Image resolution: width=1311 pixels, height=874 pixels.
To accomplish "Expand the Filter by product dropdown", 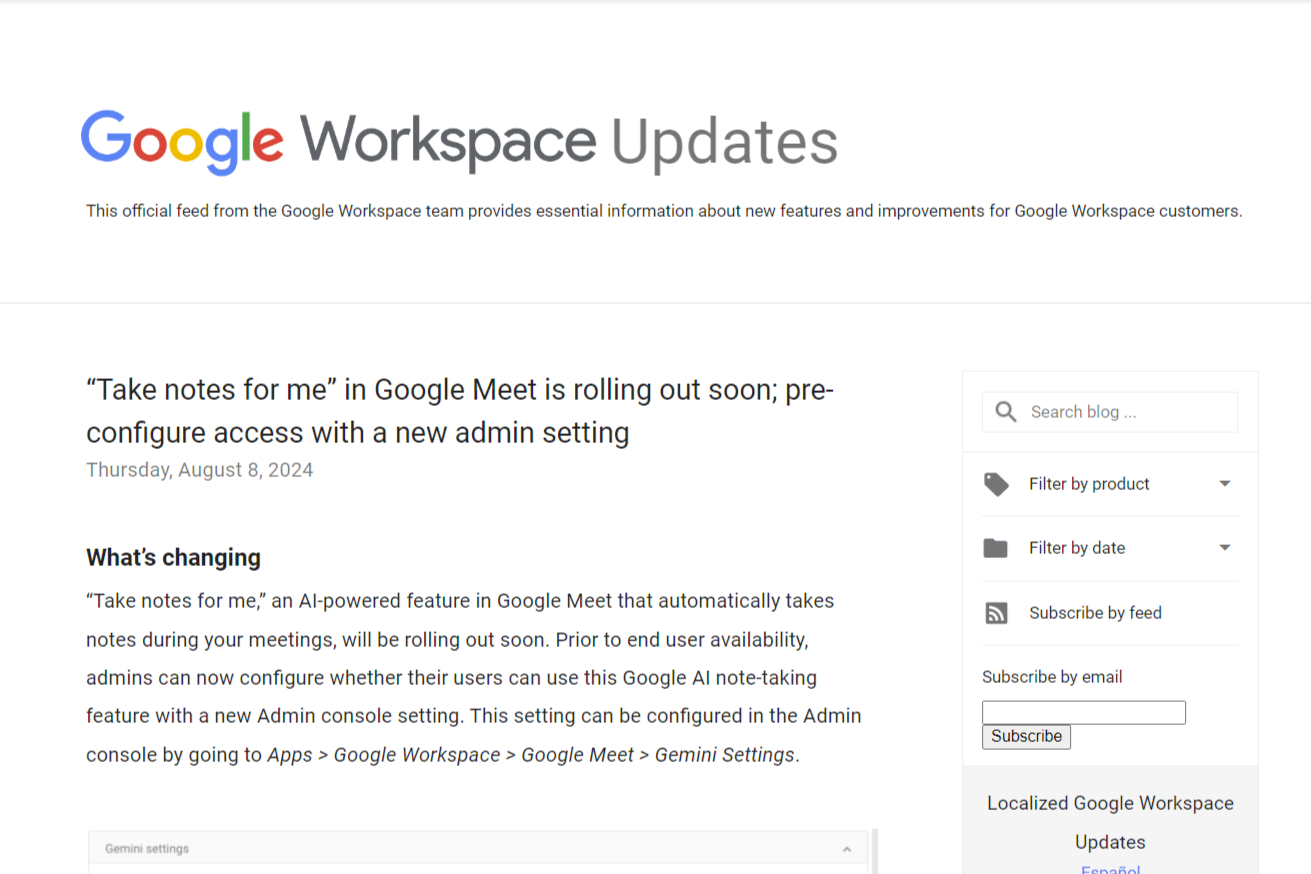I will pyautogui.click(x=1224, y=483).
